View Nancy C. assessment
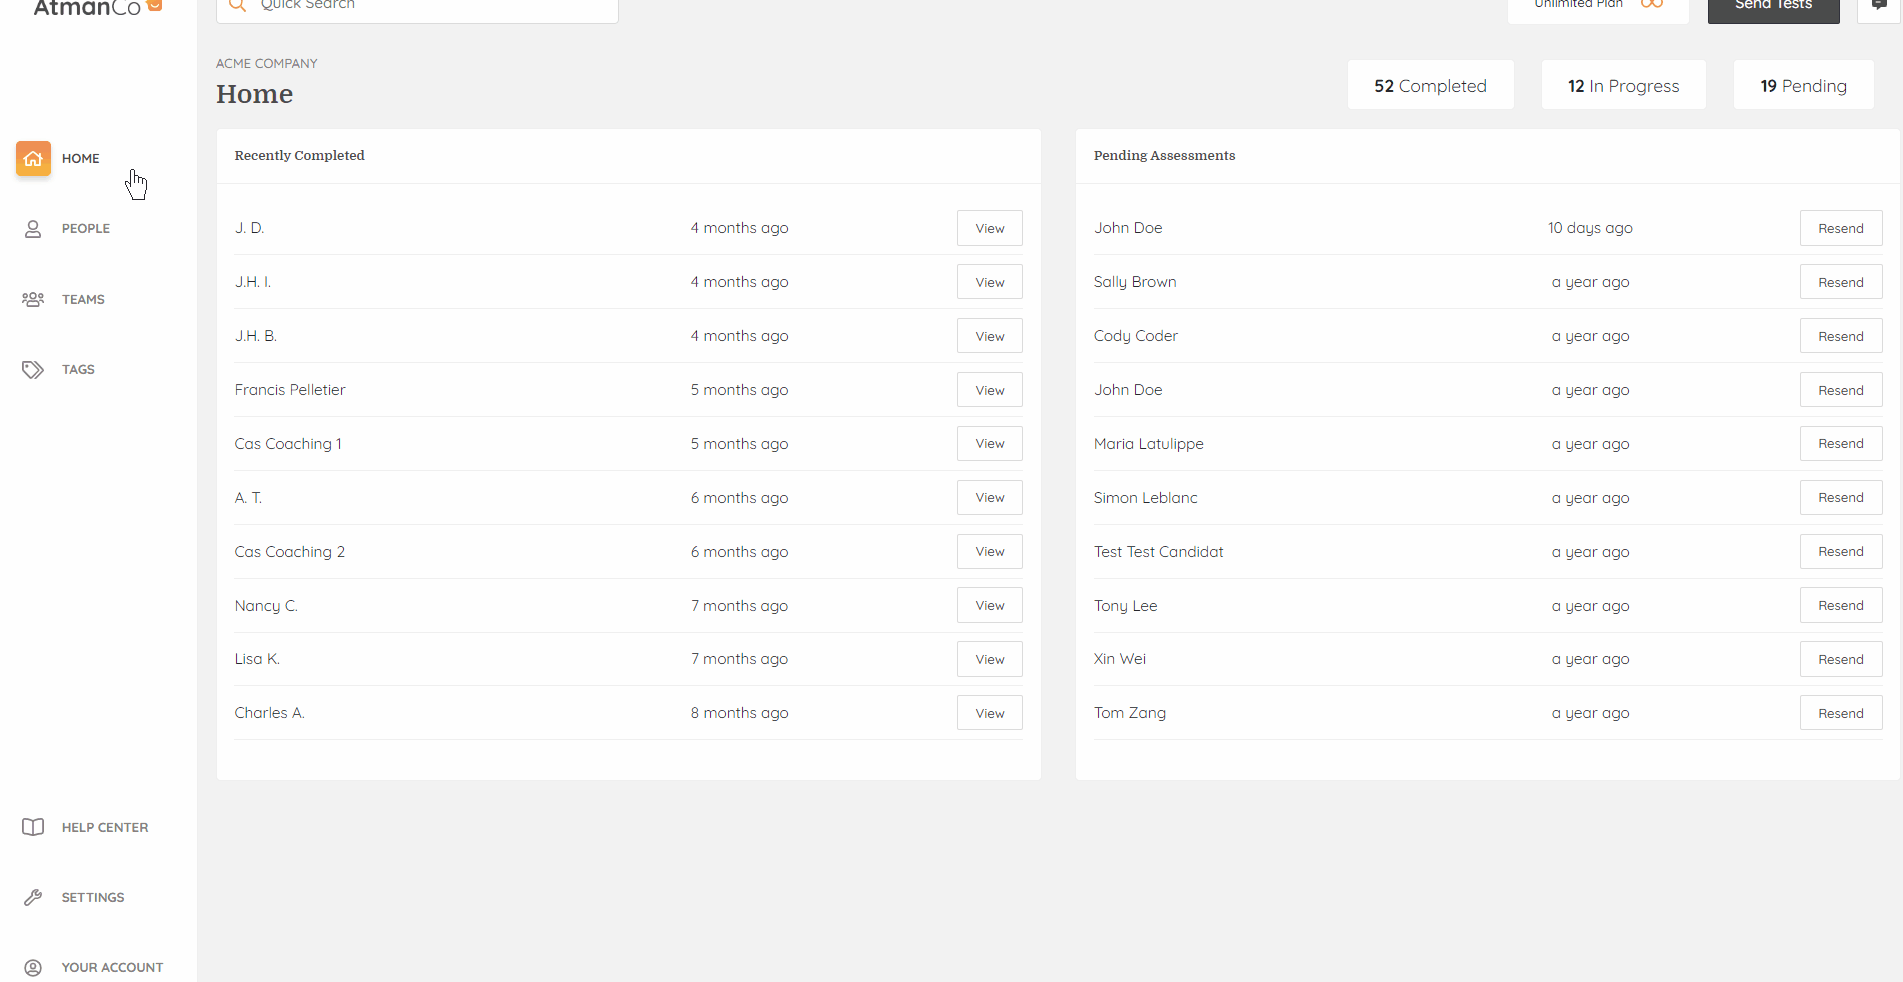 coord(990,606)
